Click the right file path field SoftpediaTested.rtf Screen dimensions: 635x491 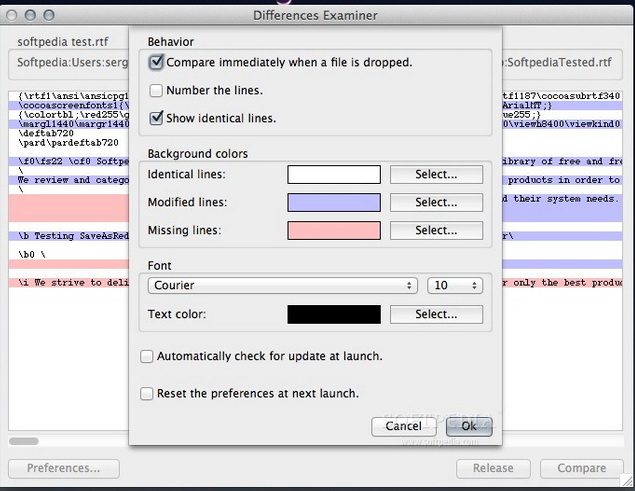[562, 64]
